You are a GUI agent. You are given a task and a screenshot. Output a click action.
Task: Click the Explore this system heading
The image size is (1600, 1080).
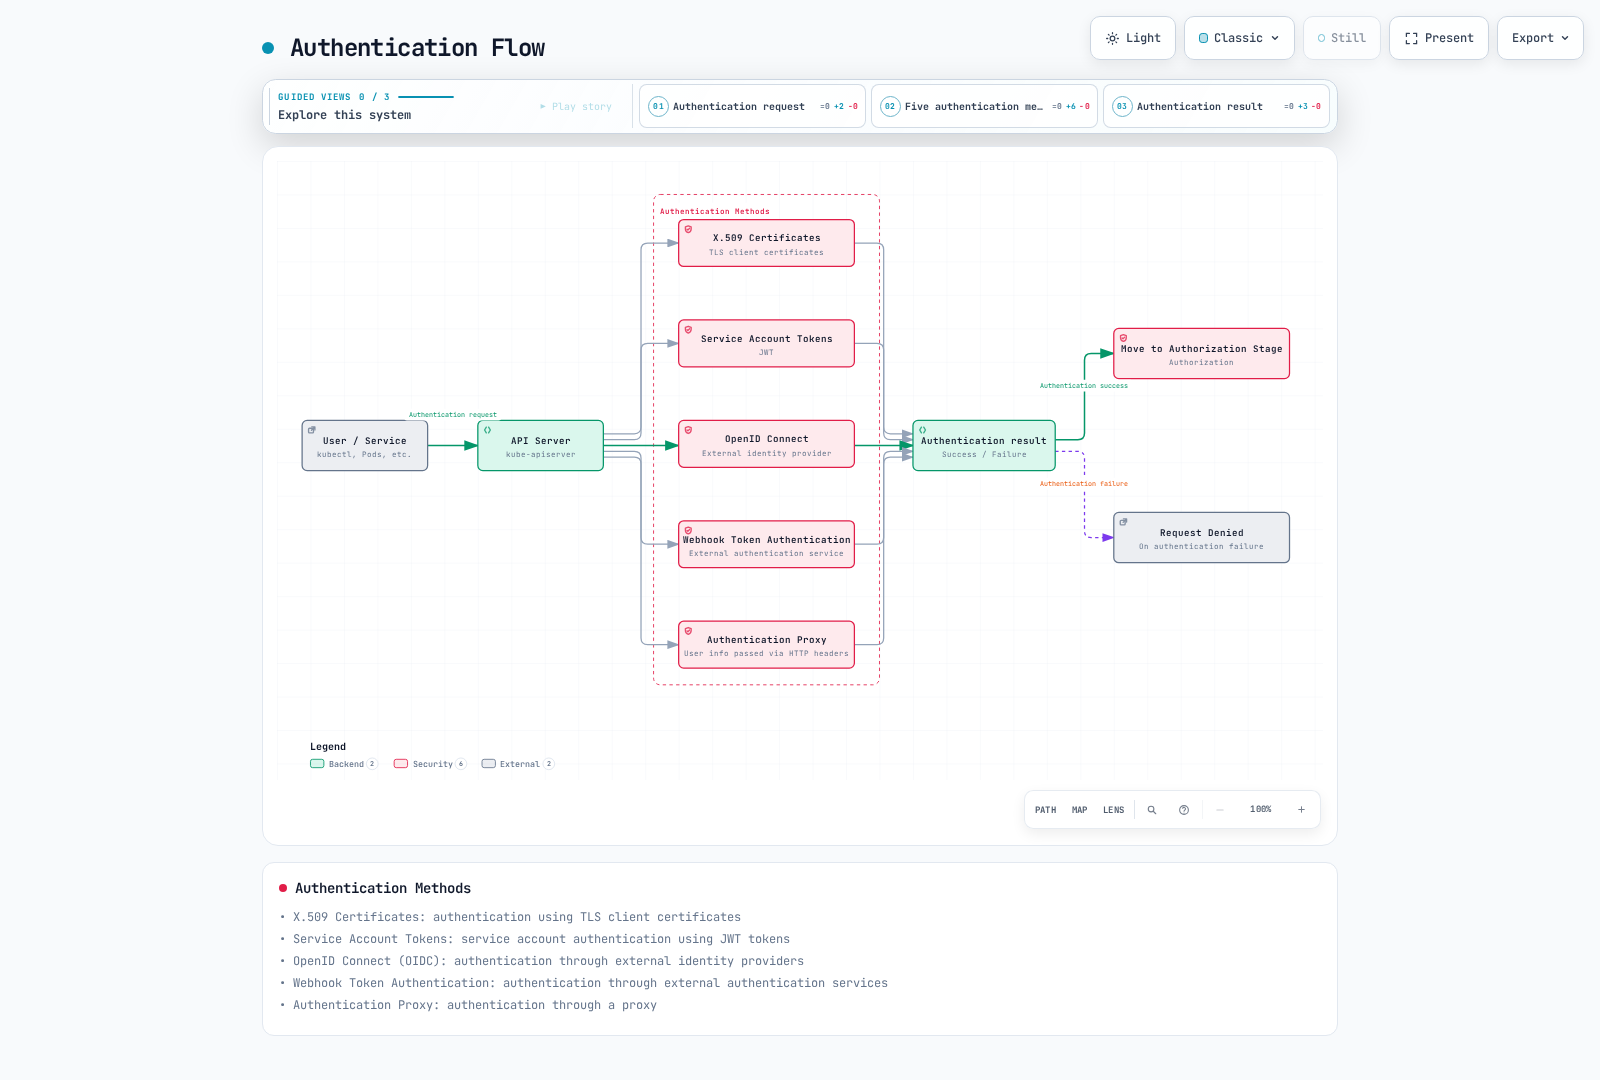[345, 115]
